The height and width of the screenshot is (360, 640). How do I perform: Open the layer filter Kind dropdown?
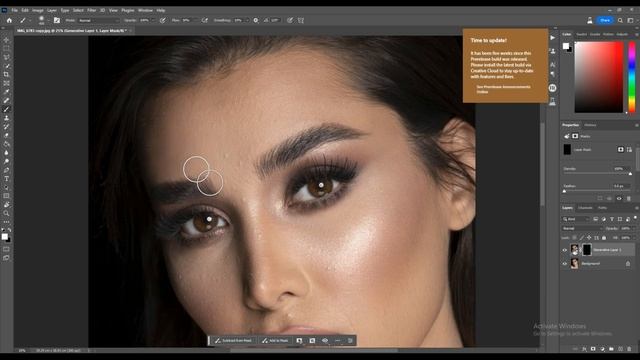click(576, 219)
